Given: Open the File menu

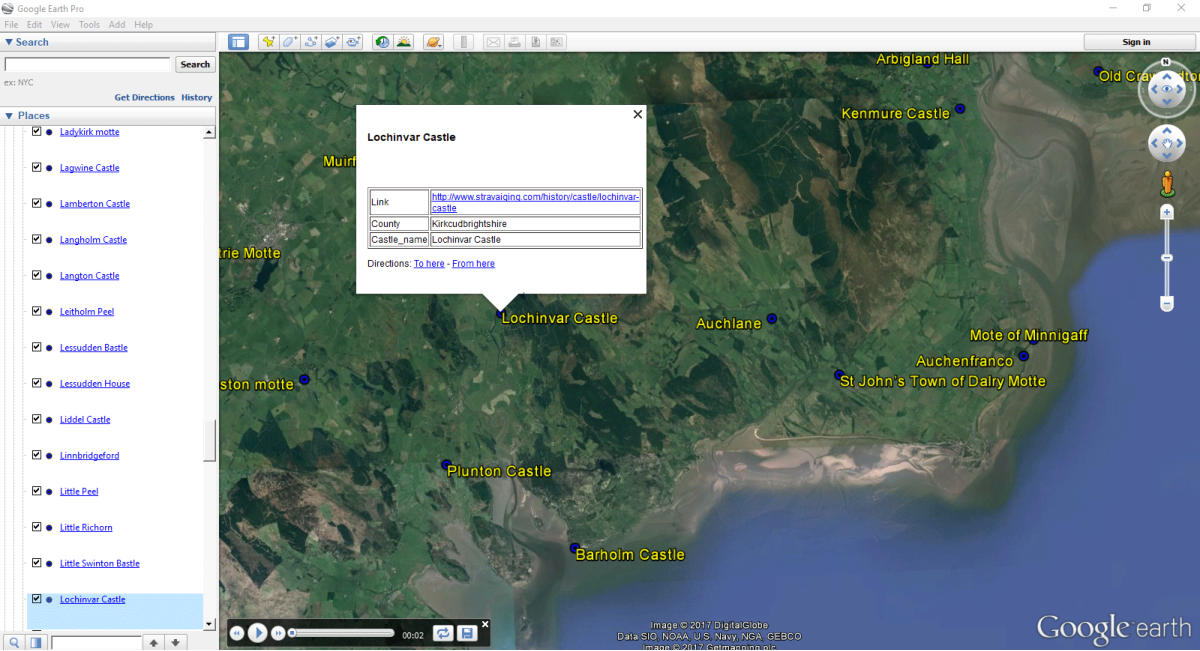Looking at the screenshot, I should pyautogui.click(x=11, y=24).
